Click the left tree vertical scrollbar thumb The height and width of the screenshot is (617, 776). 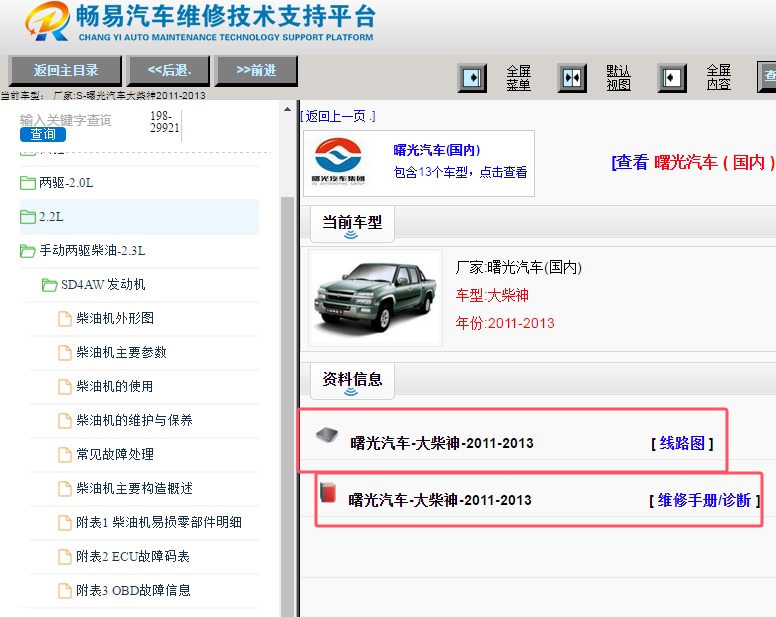tap(288, 406)
